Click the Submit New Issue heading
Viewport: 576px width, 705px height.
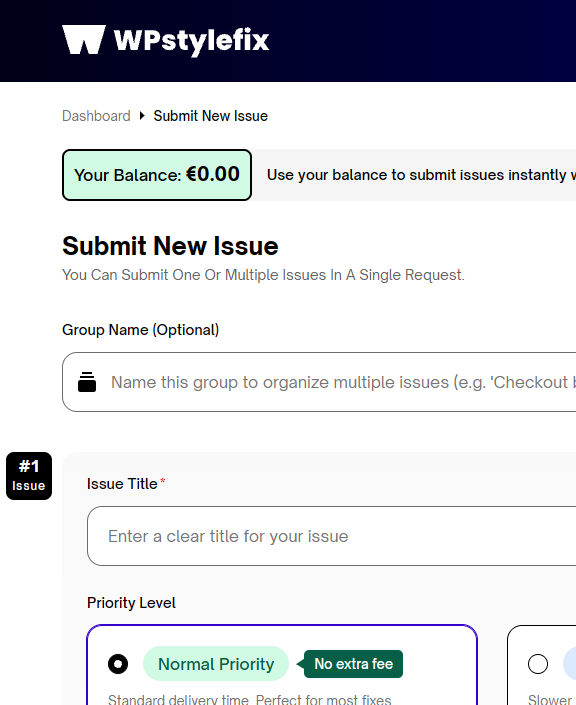coord(170,246)
